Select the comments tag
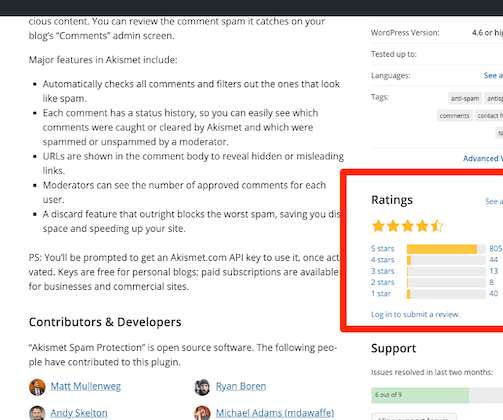Viewport: 503px width, 420px height. click(455, 116)
